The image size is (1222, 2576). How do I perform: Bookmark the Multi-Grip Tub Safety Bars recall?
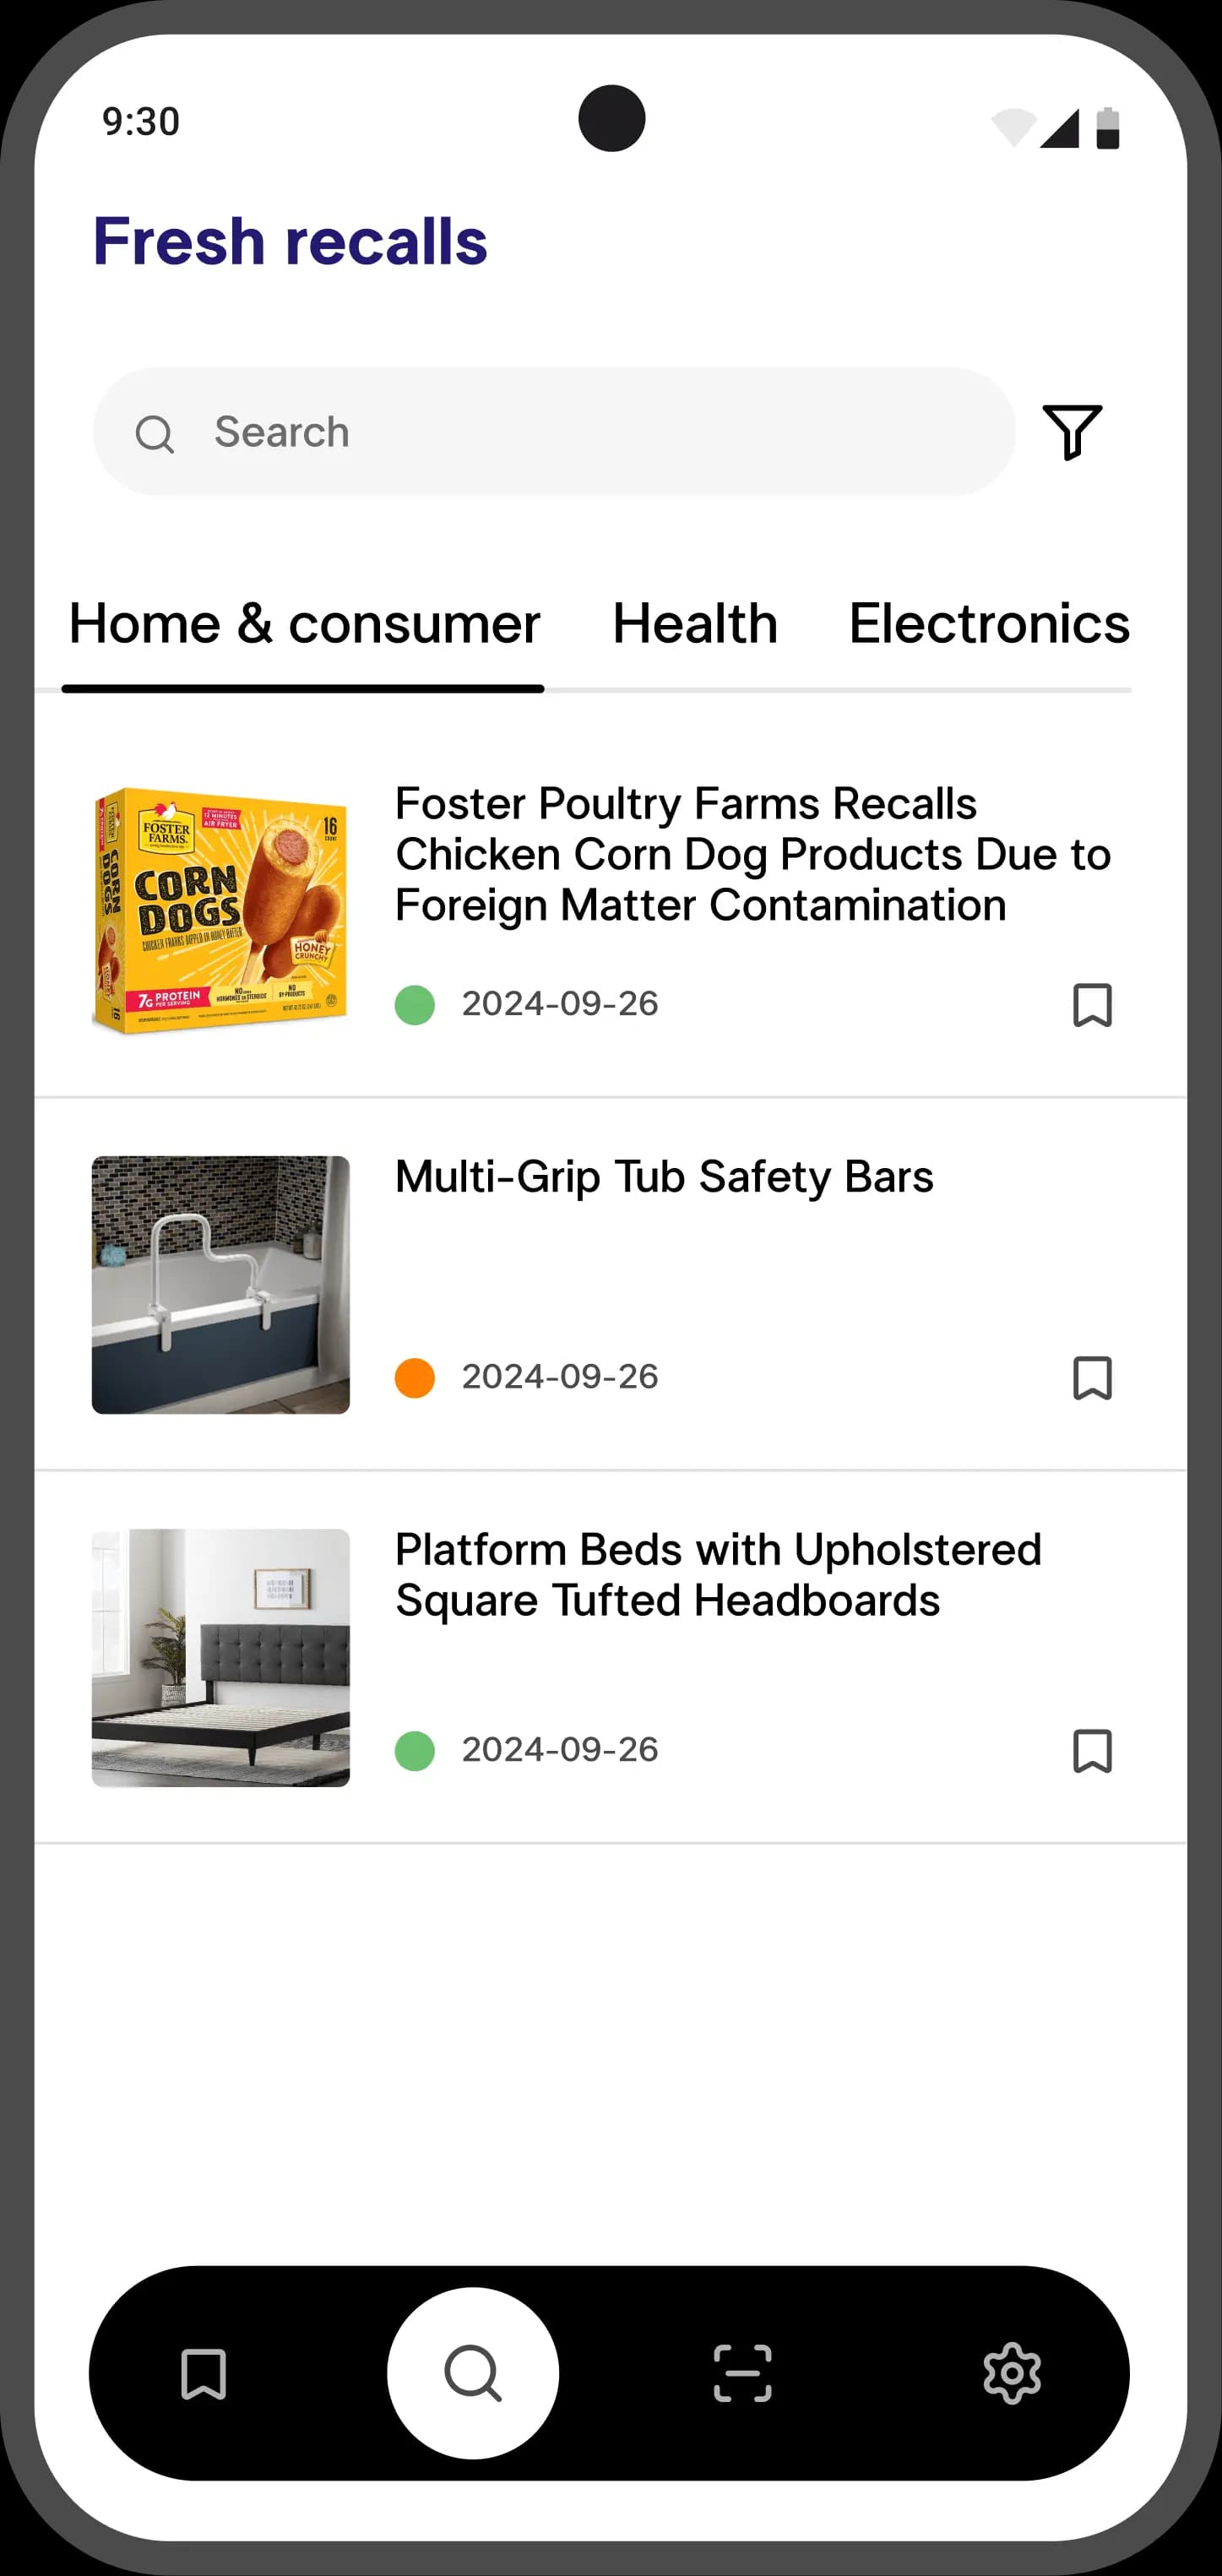tap(1092, 1378)
